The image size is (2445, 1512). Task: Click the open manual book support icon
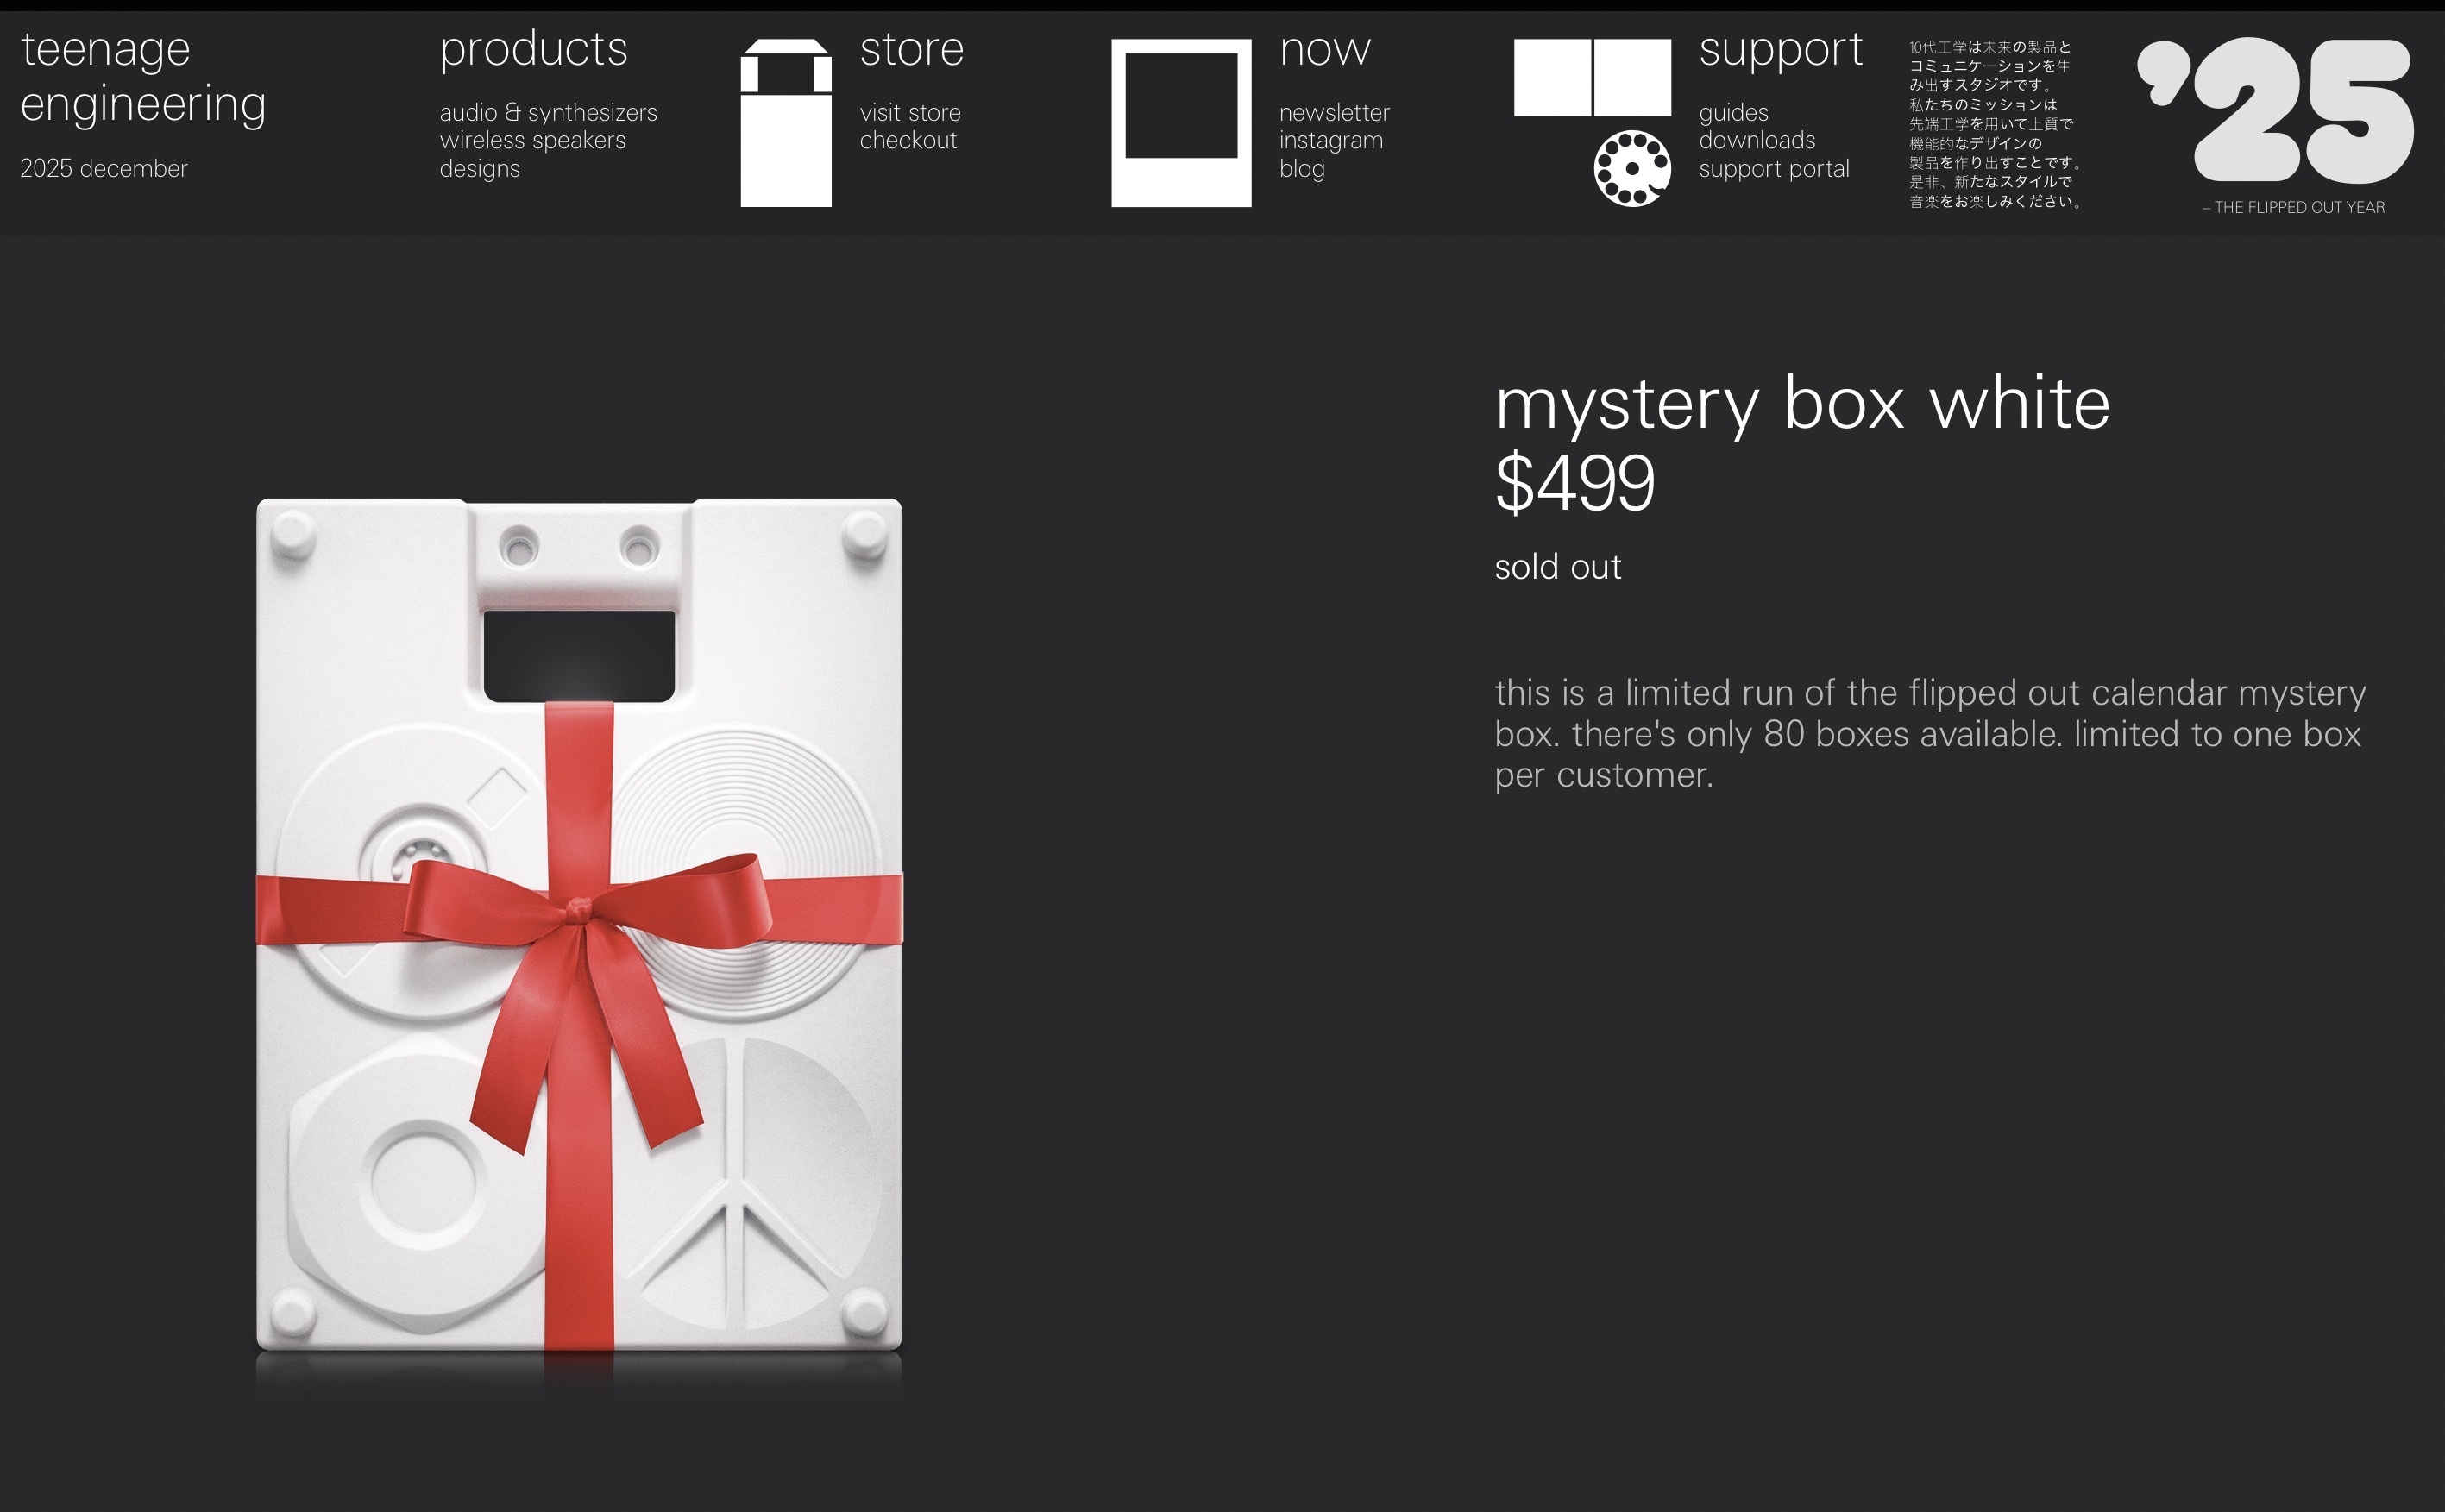1592,77
